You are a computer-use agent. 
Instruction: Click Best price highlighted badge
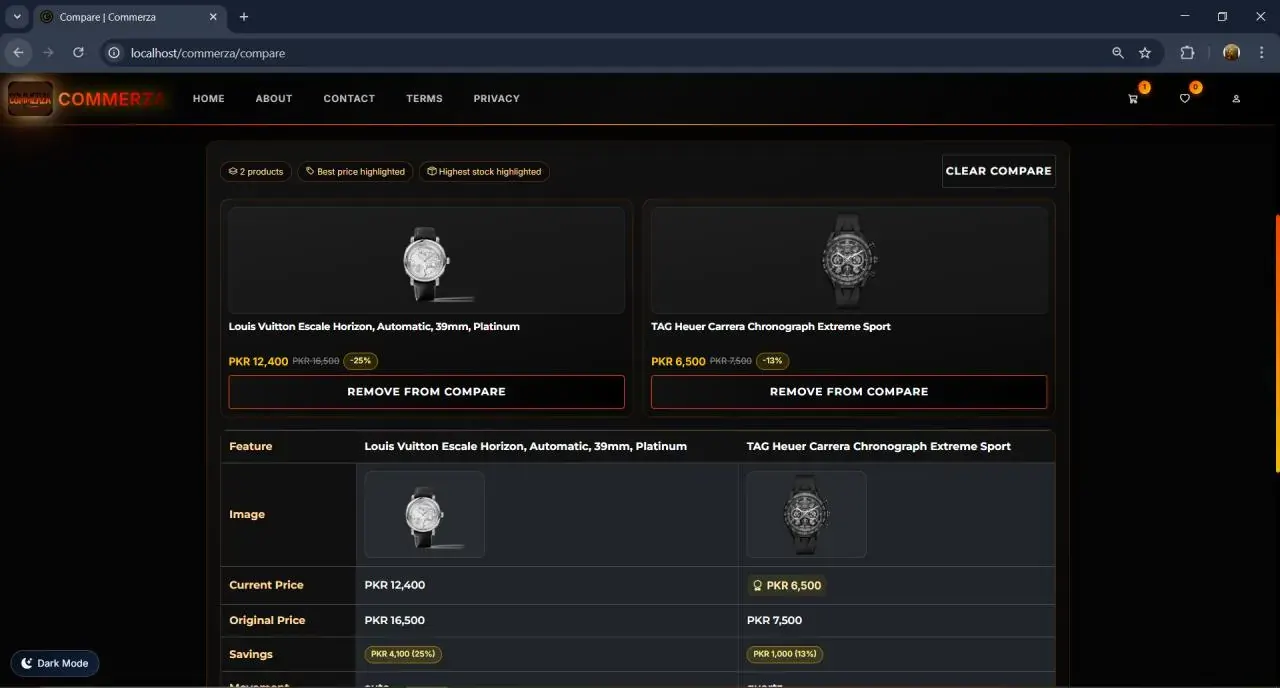355,172
